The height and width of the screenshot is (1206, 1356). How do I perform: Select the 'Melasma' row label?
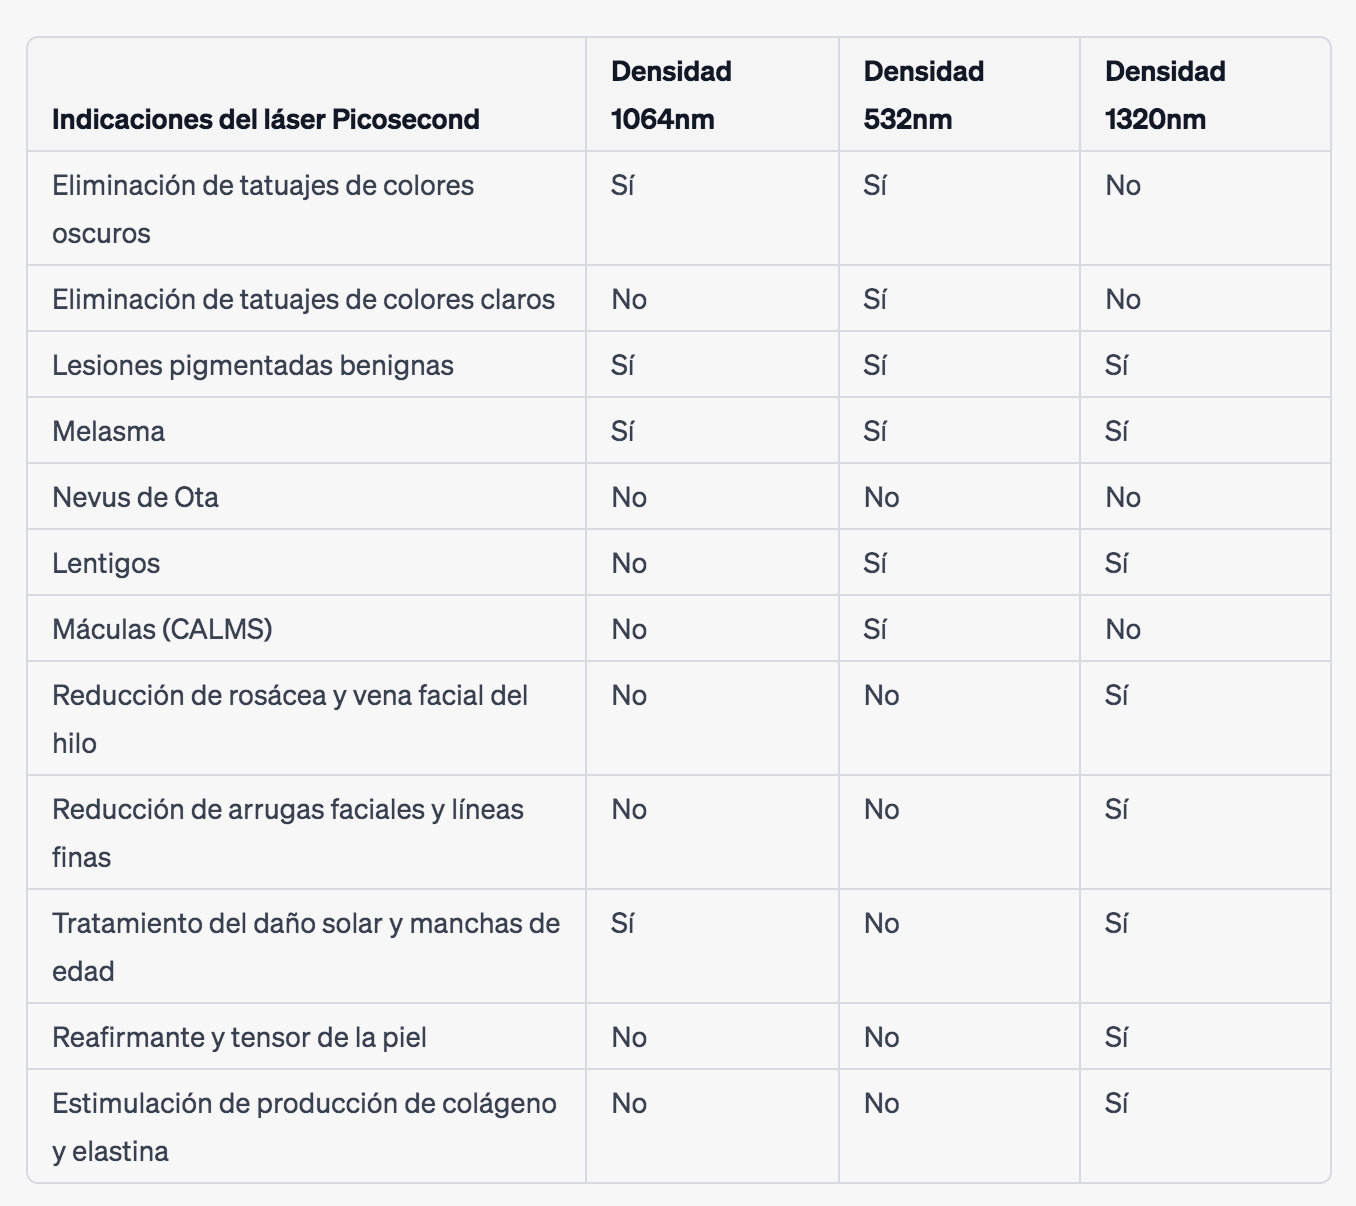click(x=109, y=431)
